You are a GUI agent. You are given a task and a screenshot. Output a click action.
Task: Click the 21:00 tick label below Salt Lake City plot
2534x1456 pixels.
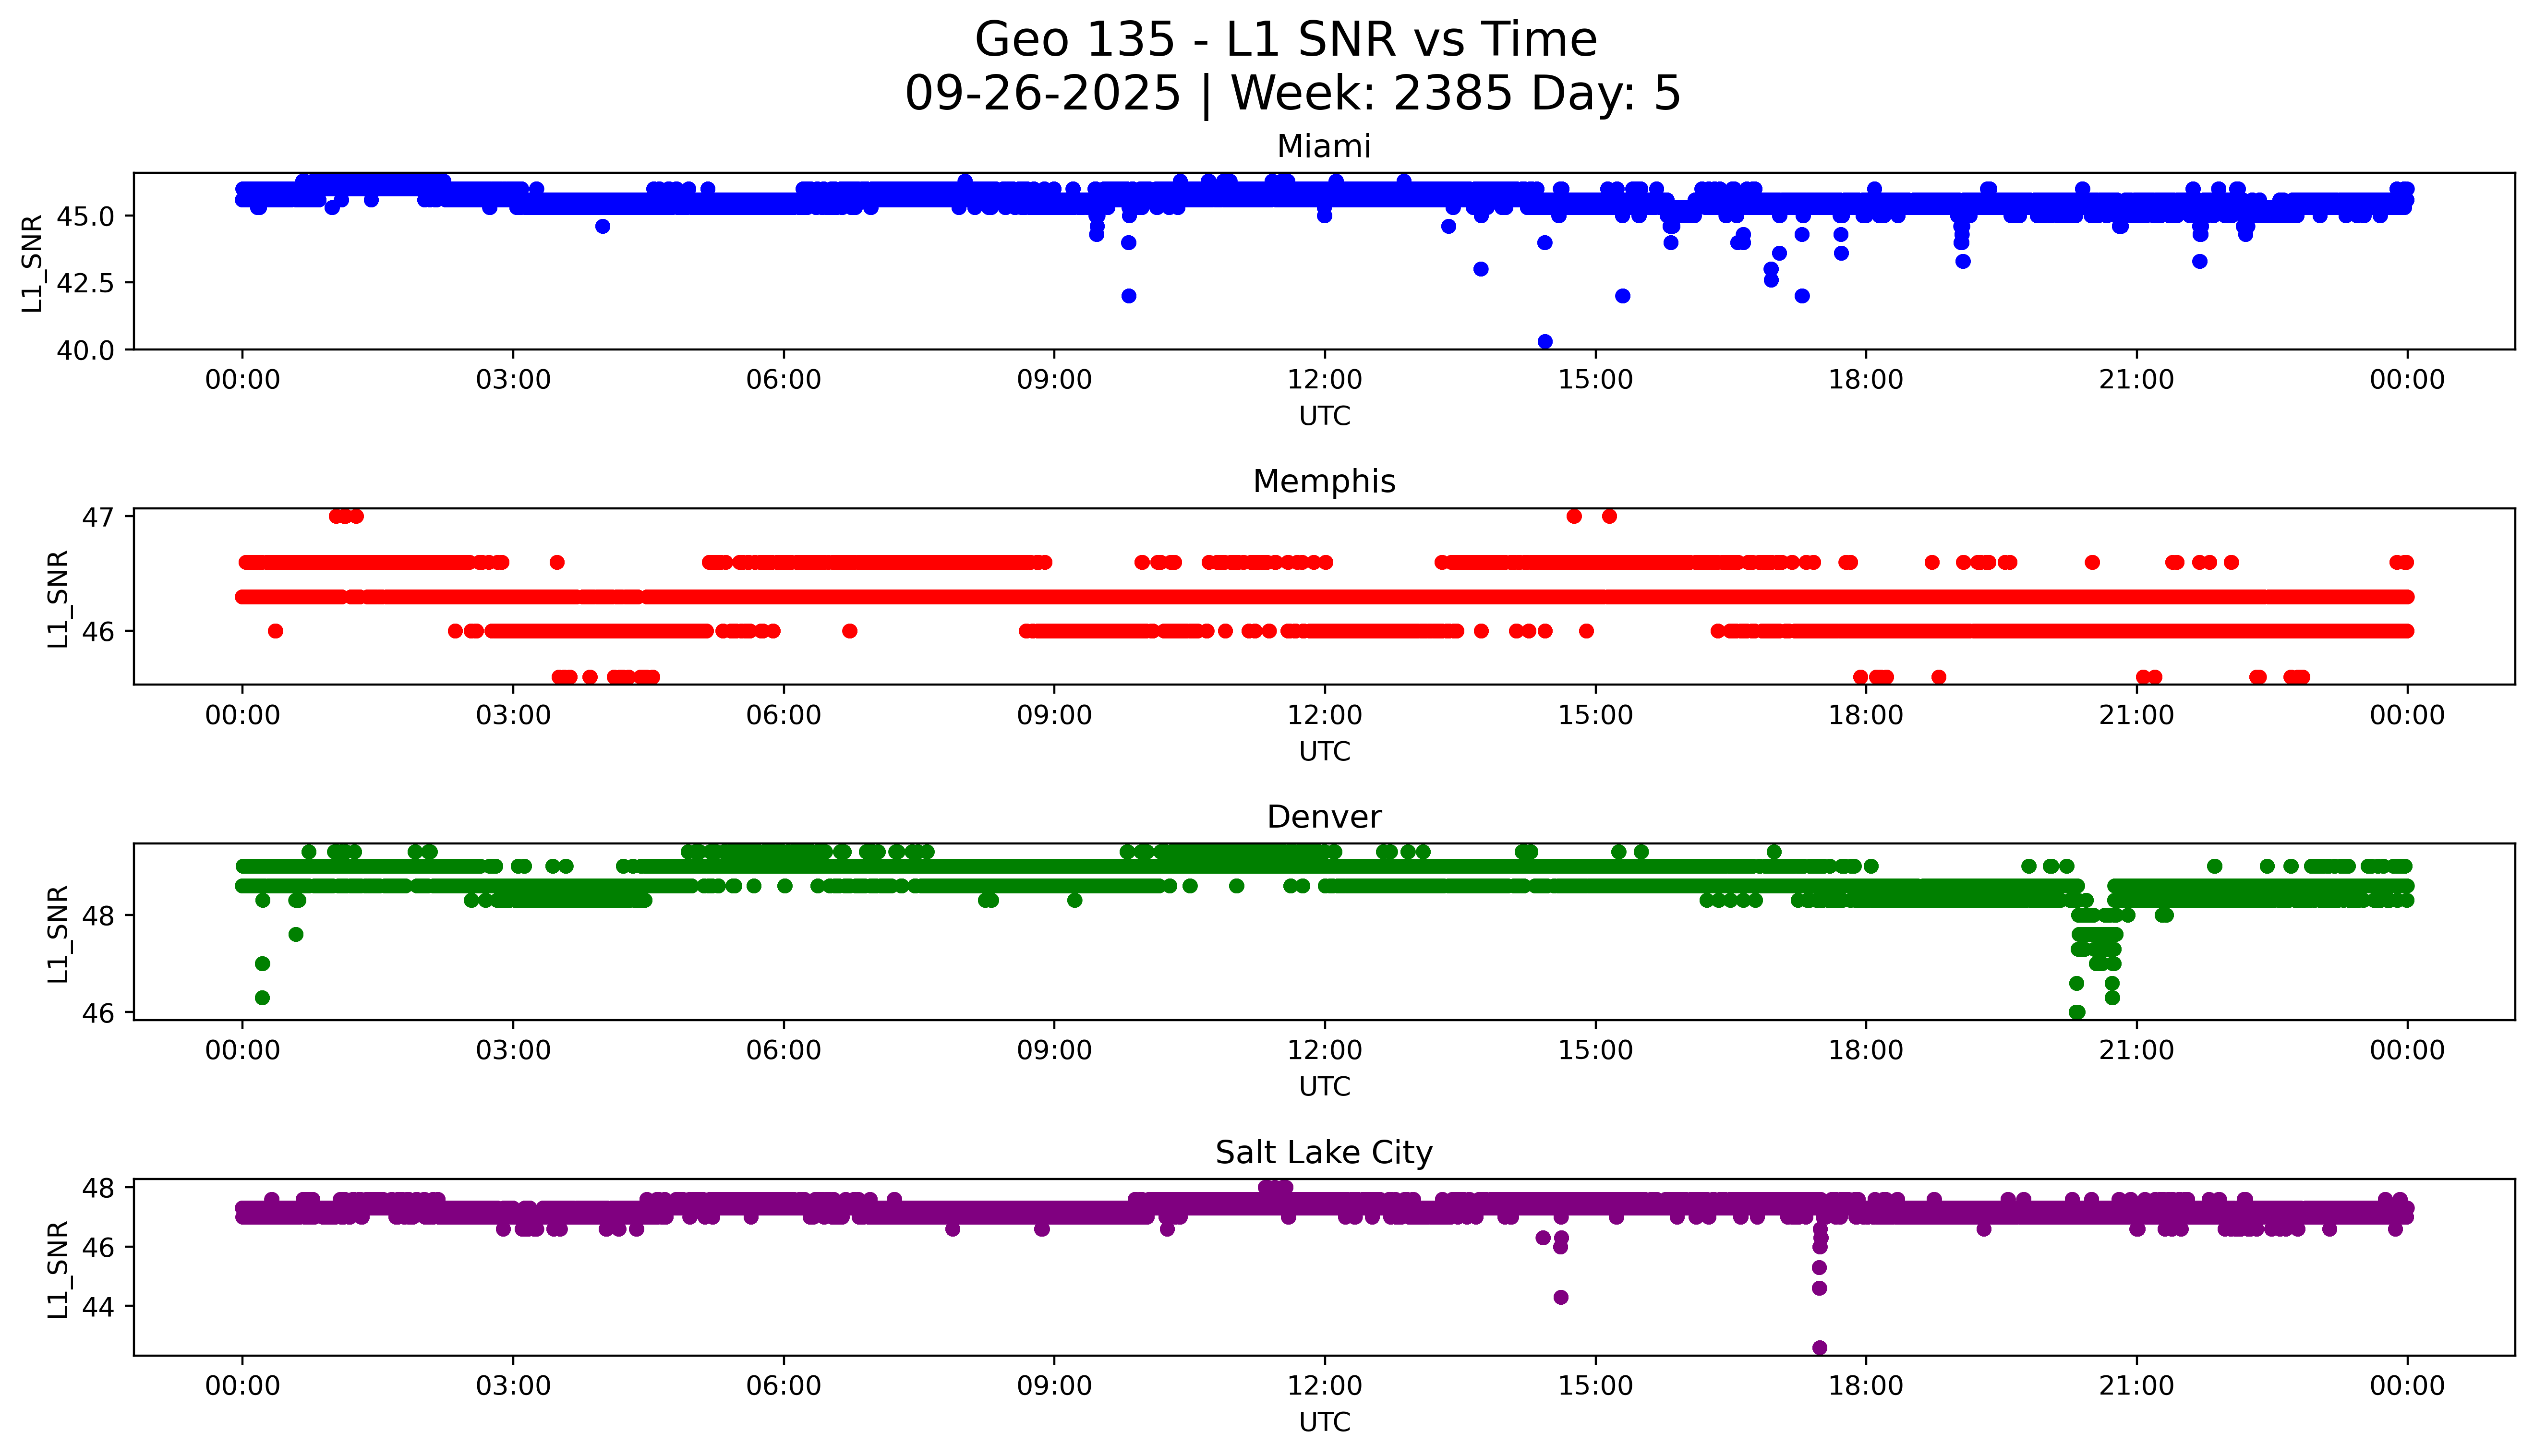coord(2136,1386)
